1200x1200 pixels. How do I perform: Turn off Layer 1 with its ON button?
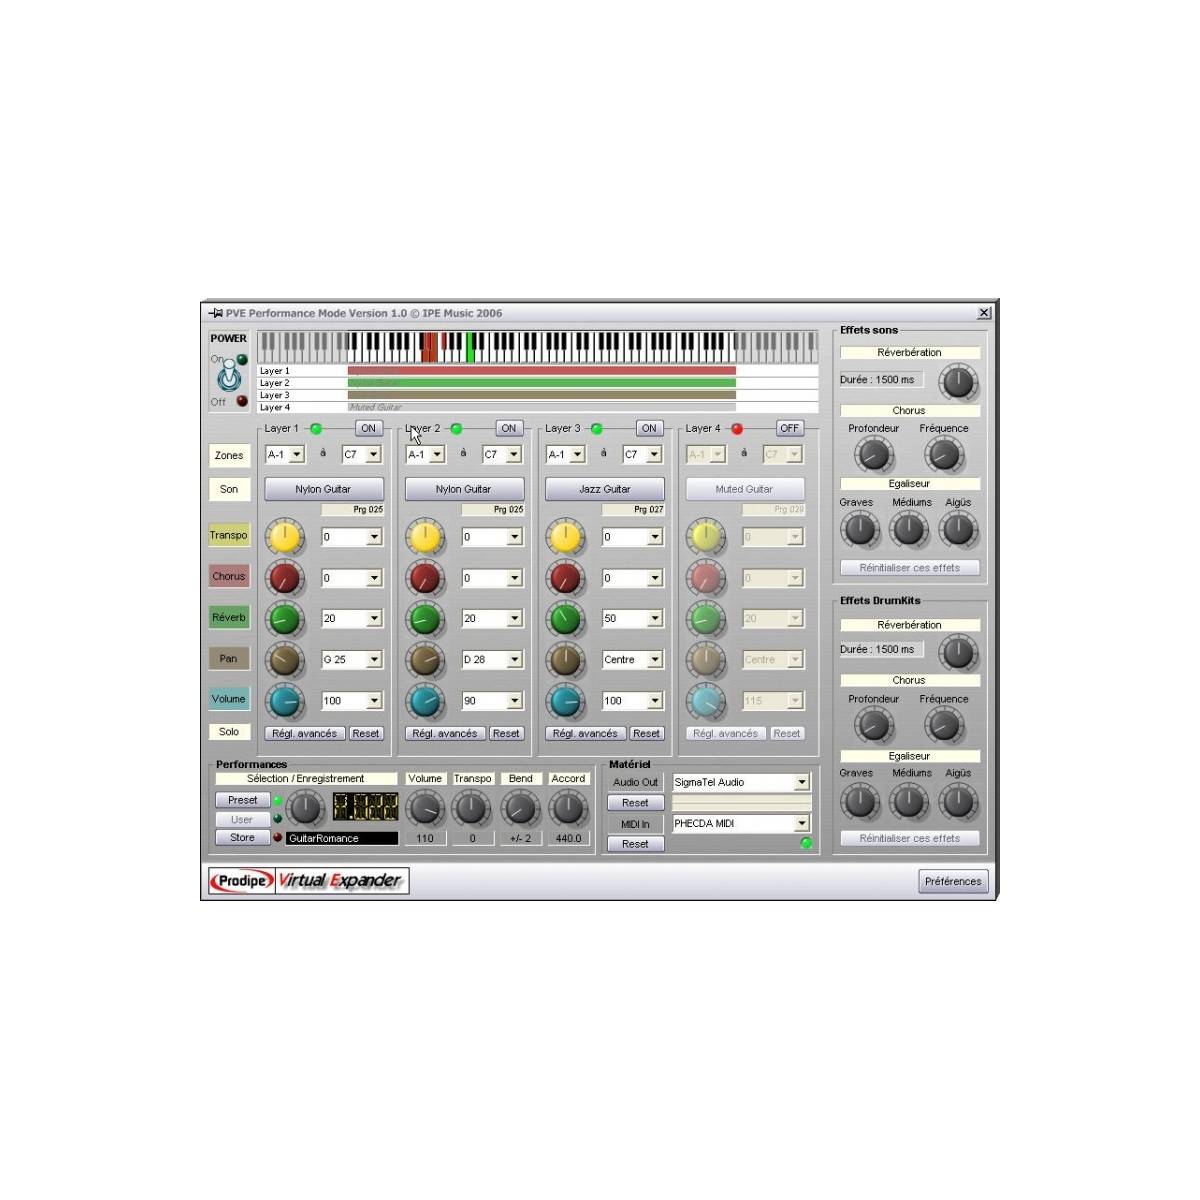pos(369,428)
